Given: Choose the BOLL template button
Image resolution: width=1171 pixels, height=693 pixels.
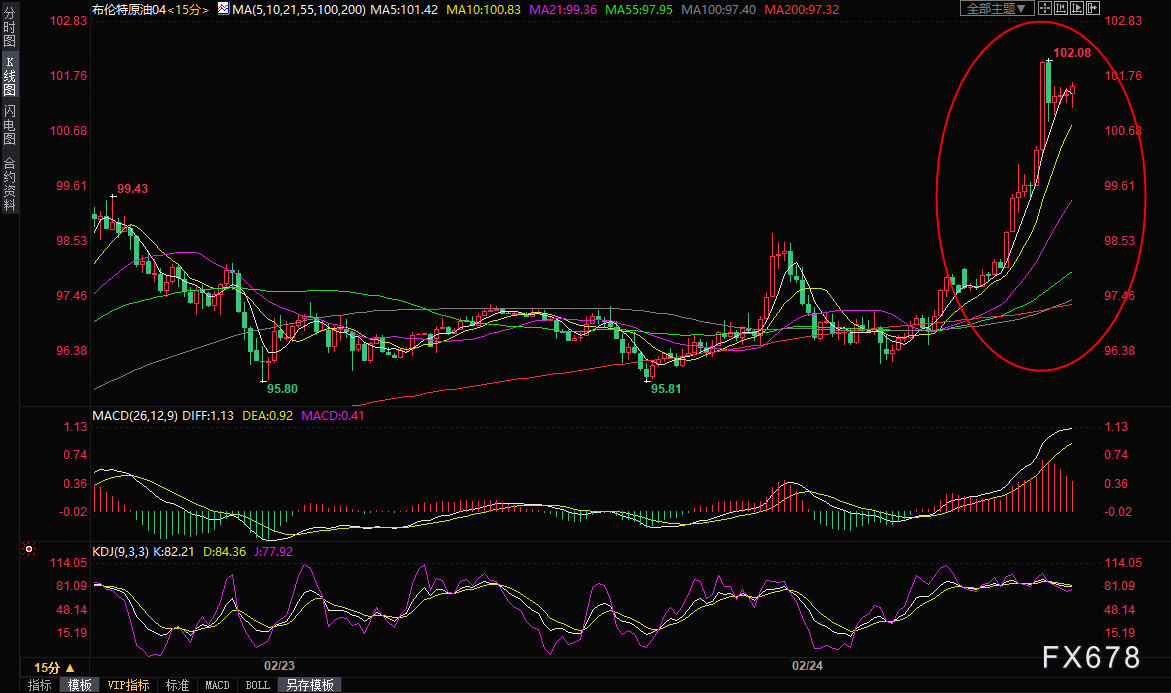Looking at the screenshot, I should click(x=258, y=685).
